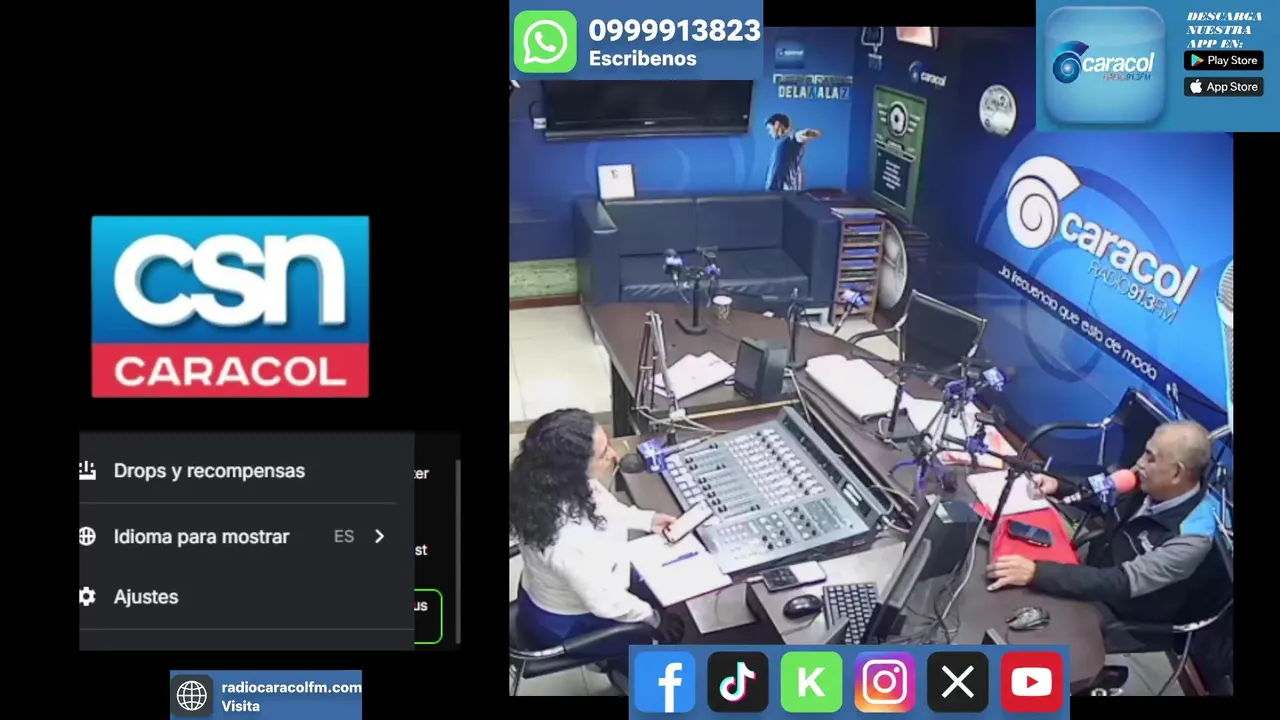Open the TikTok social icon
Viewport: 1280px width, 720px height.
click(x=738, y=683)
